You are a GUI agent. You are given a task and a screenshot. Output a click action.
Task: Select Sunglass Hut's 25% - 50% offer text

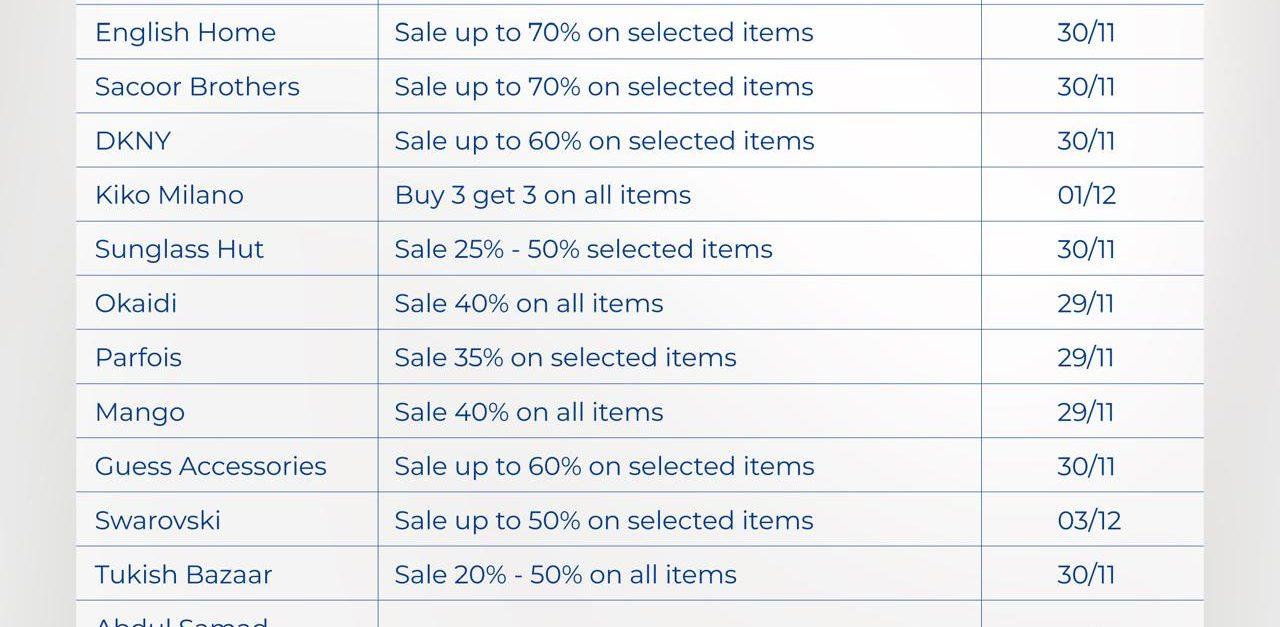point(583,249)
